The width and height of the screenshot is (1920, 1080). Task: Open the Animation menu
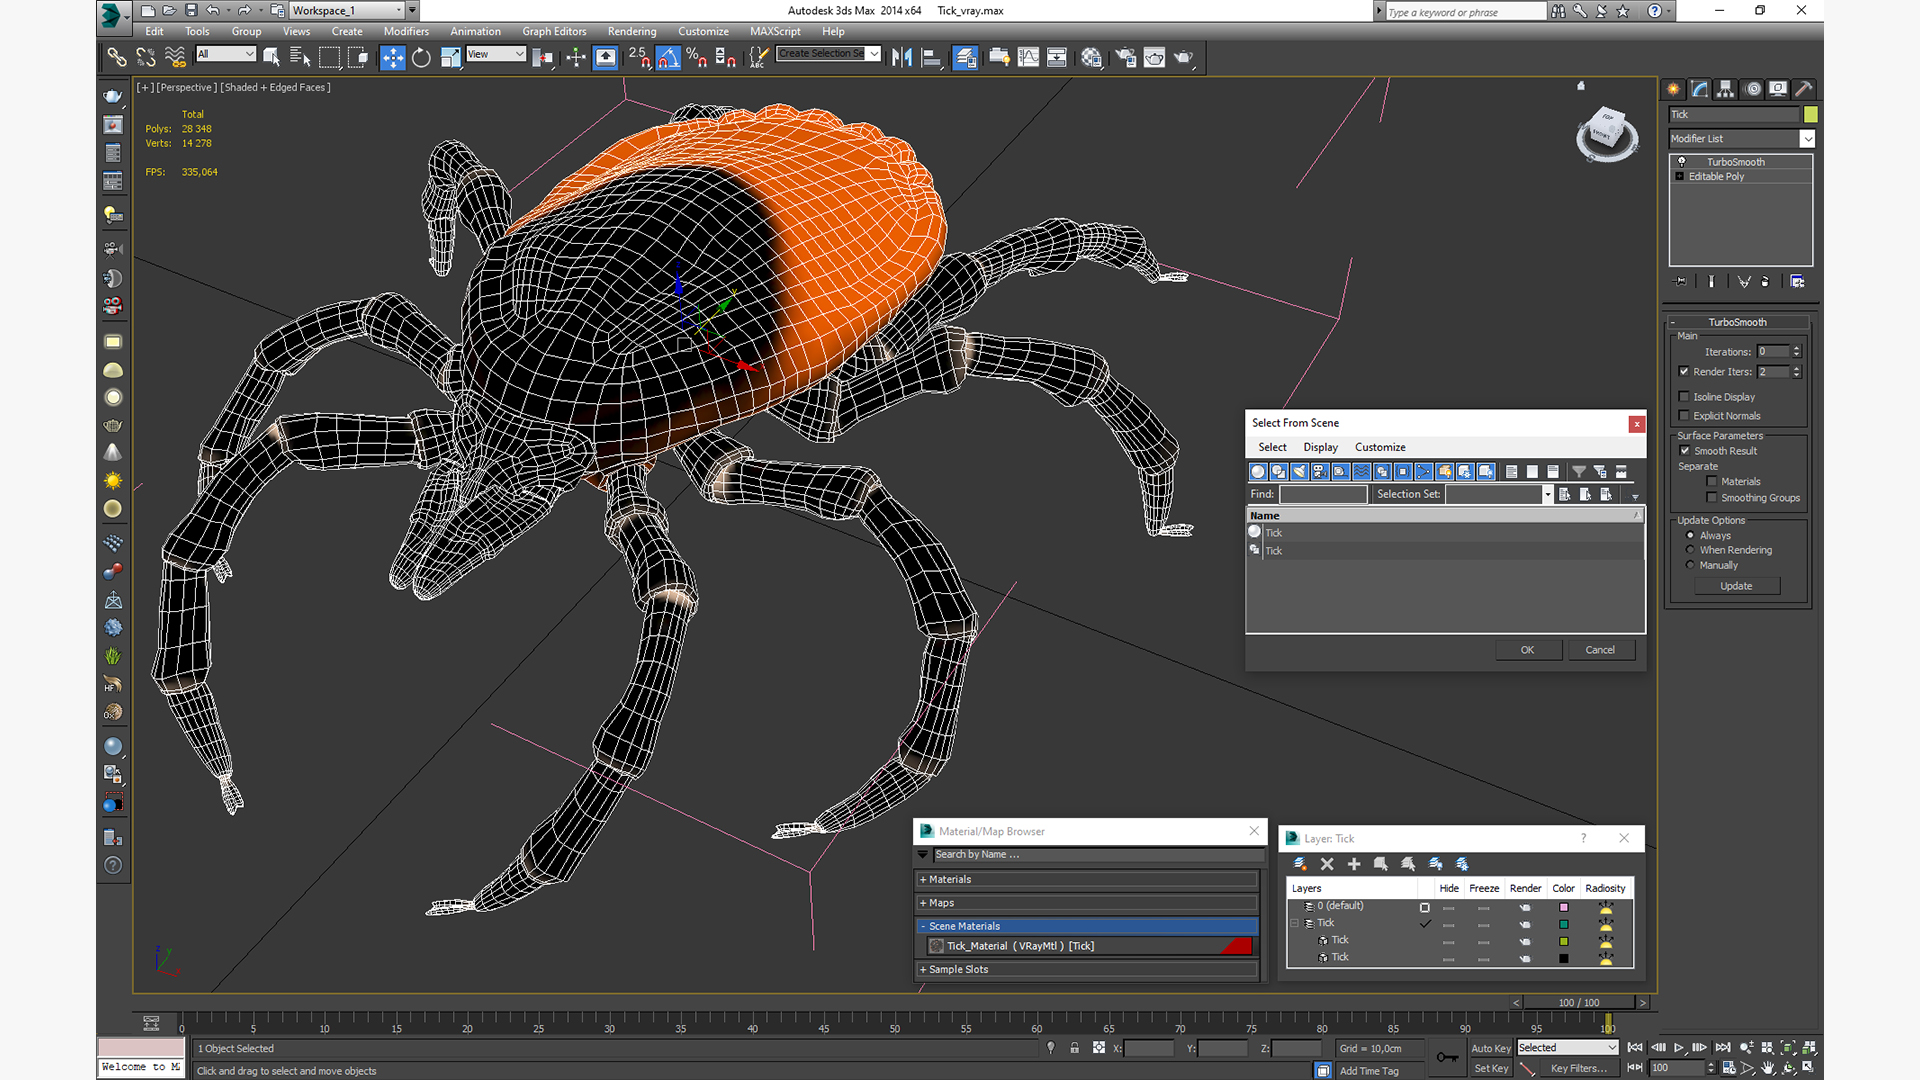click(x=475, y=32)
